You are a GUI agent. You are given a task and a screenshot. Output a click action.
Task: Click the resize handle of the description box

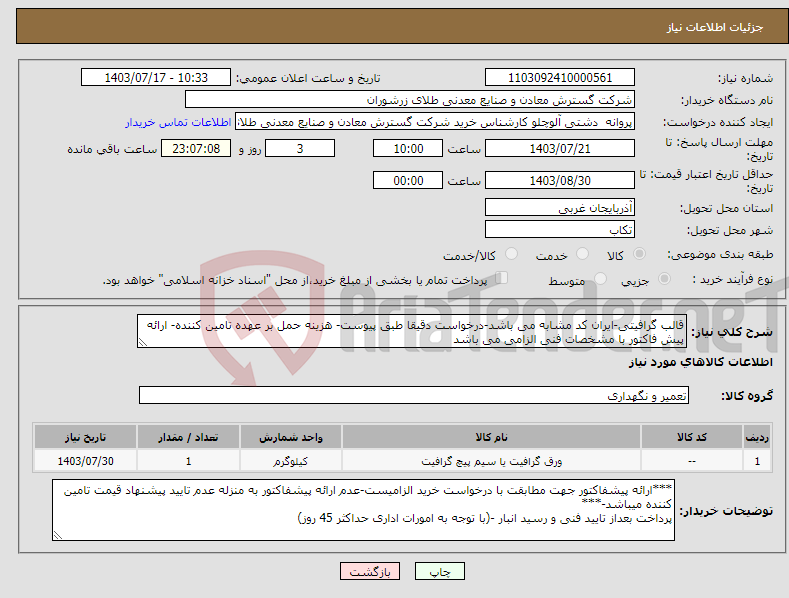(x=143, y=342)
